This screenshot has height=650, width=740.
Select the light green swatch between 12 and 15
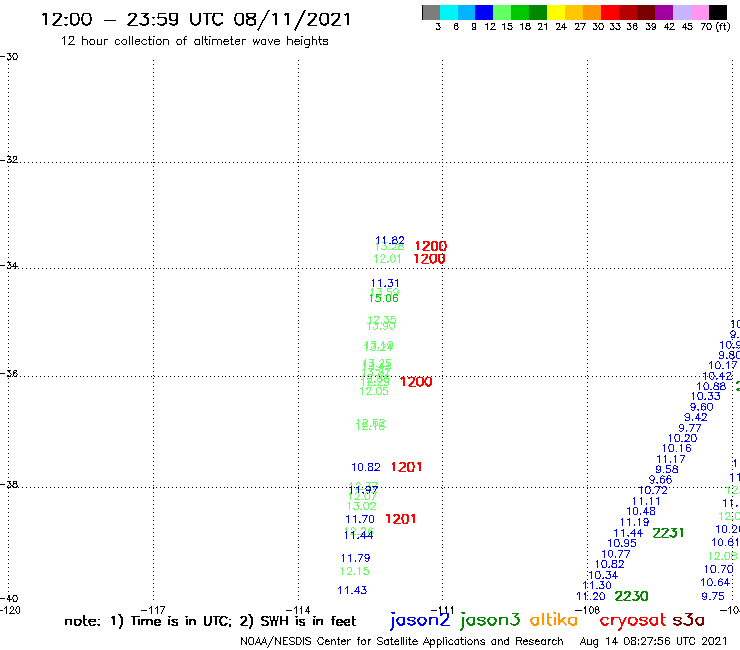502,12
